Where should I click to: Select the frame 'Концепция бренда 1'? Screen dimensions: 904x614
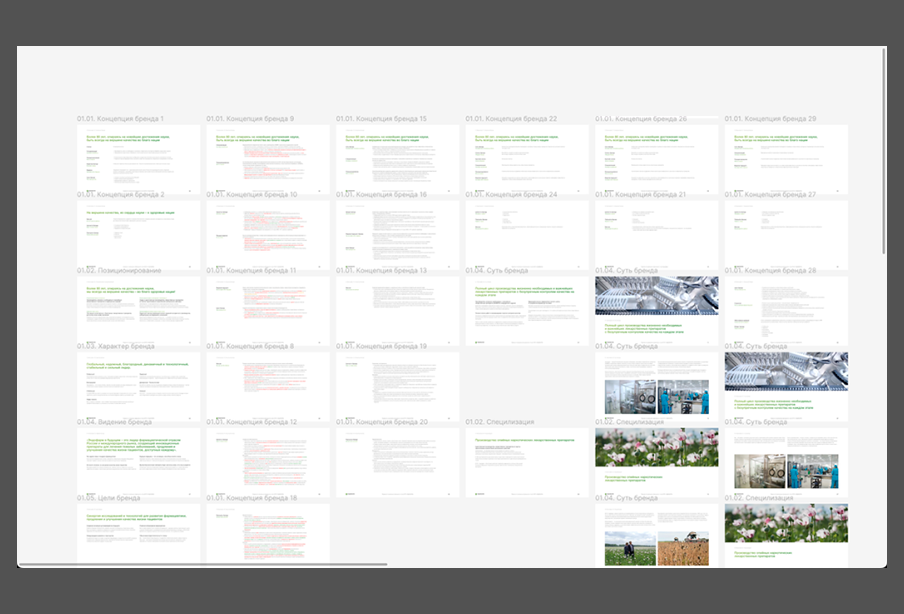[x=138, y=158]
